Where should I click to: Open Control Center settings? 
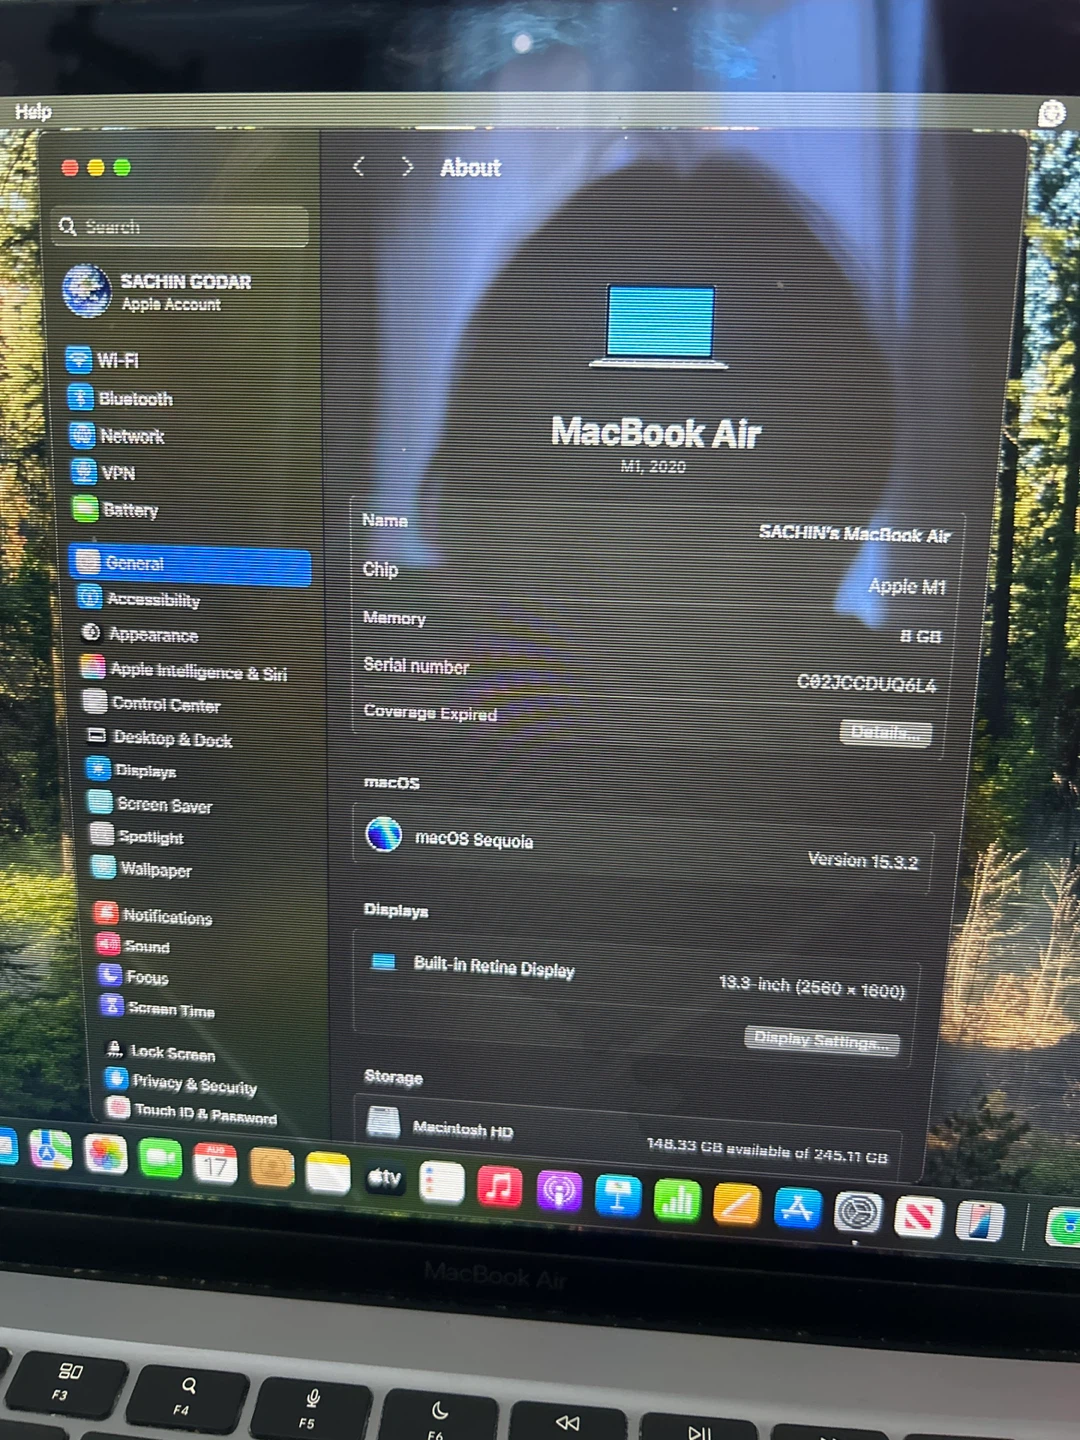pyautogui.click(x=152, y=704)
